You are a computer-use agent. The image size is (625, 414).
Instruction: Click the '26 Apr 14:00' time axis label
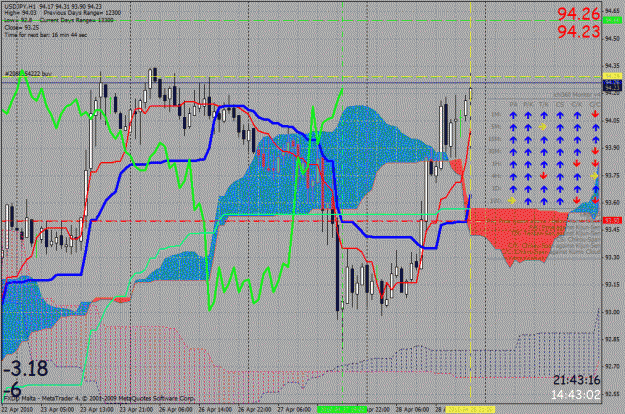215,410
